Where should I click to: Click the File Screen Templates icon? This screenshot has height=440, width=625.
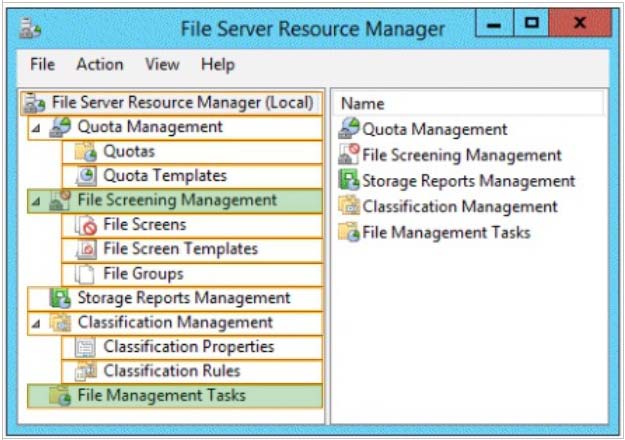(86, 249)
